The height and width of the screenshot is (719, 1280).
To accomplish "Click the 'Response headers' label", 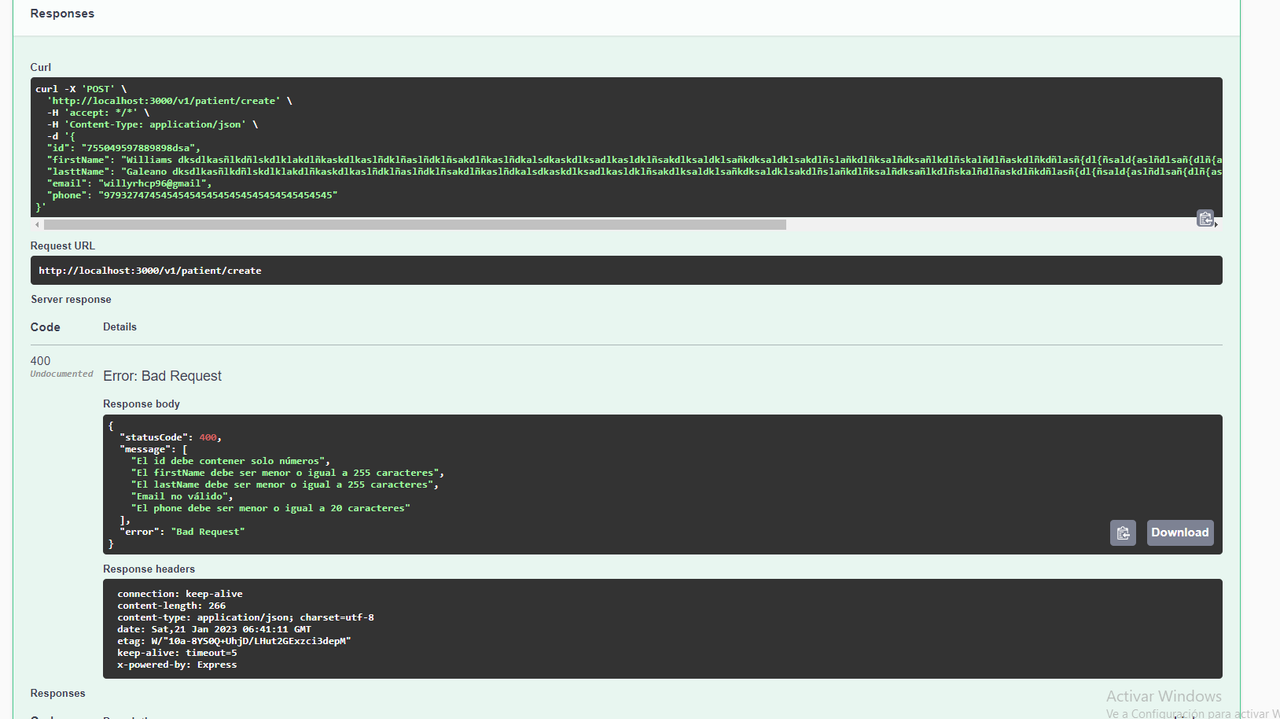I will [149, 569].
